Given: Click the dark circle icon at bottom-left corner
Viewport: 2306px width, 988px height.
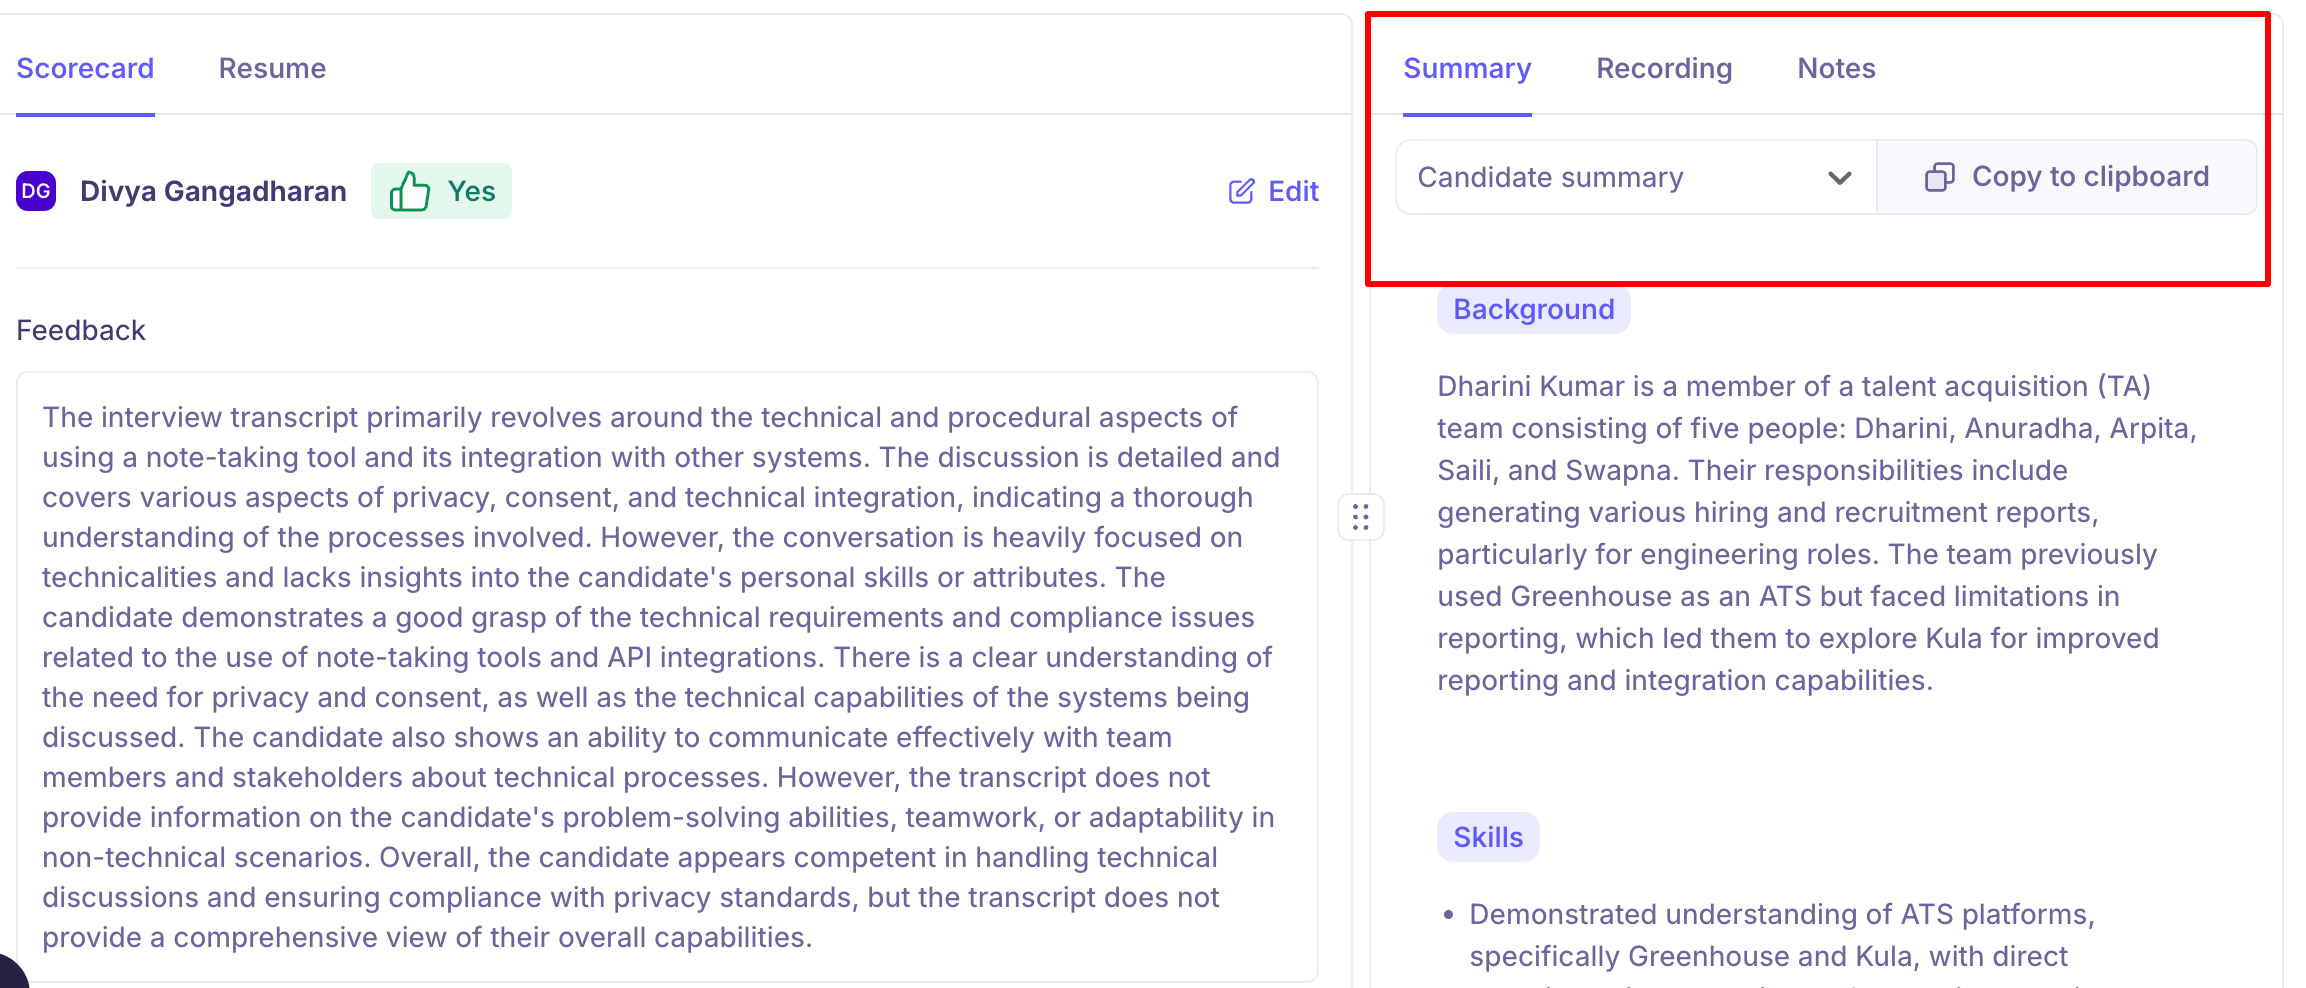Looking at the screenshot, I should pos(10,974).
